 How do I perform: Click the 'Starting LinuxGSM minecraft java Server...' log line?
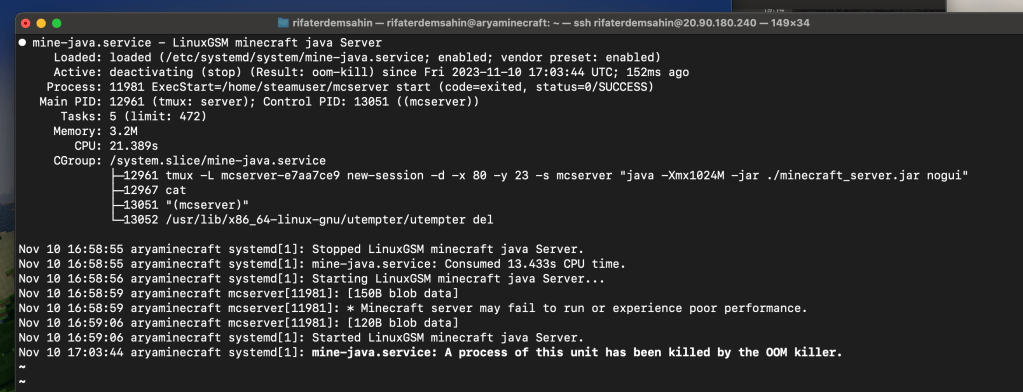(311, 279)
